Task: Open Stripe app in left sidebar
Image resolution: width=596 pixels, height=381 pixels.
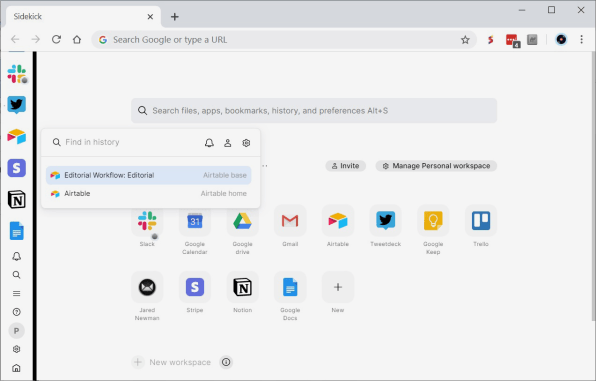Action: coord(16,168)
